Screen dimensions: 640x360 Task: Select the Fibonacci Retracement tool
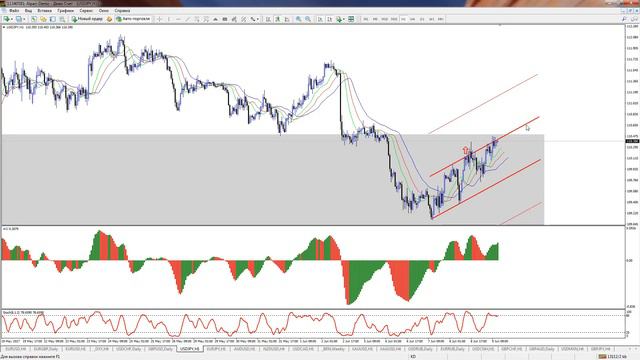(x=206, y=19)
